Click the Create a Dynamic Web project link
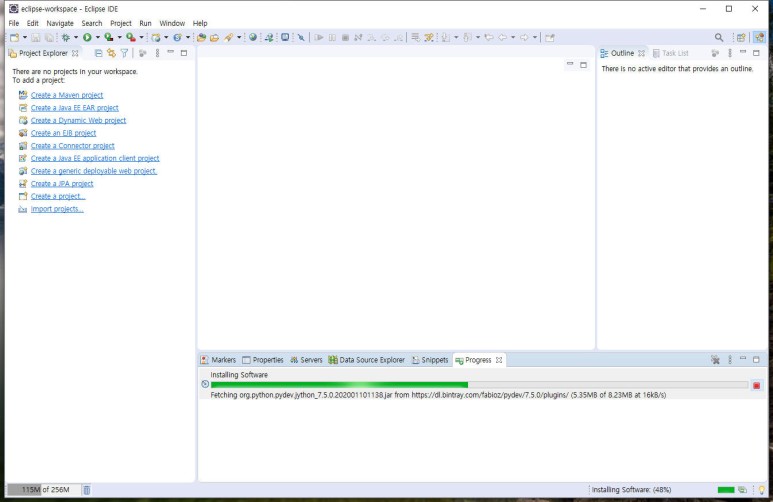The image size is (773, 502). point(78,120)
